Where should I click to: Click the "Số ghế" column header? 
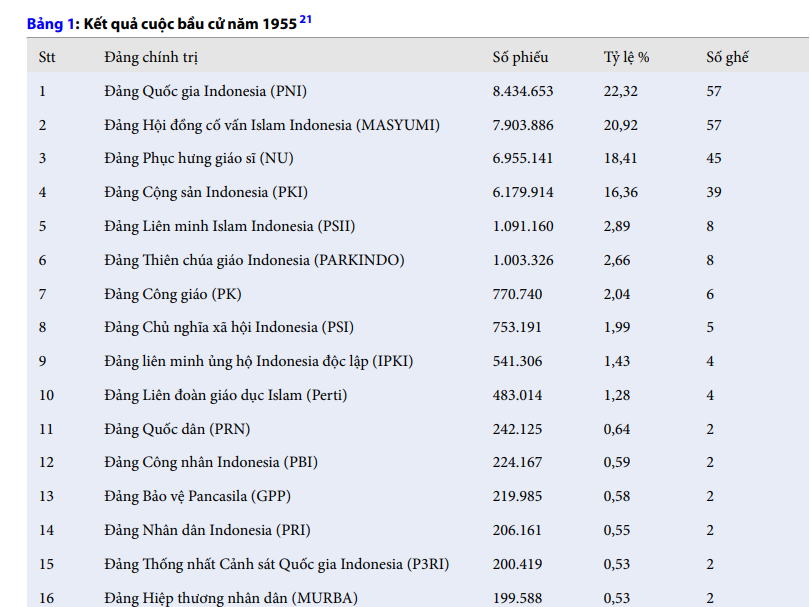click(727, 57)
